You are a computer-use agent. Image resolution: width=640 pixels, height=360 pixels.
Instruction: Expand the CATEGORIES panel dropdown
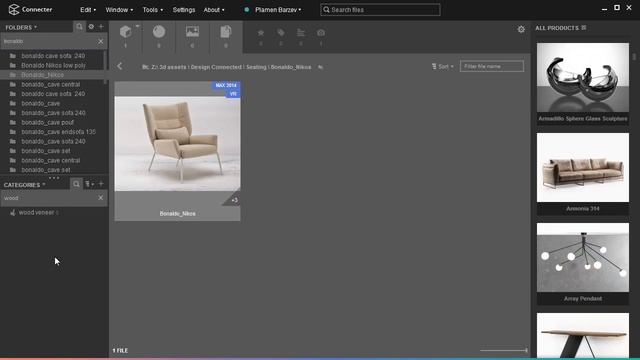pos(24,185)
